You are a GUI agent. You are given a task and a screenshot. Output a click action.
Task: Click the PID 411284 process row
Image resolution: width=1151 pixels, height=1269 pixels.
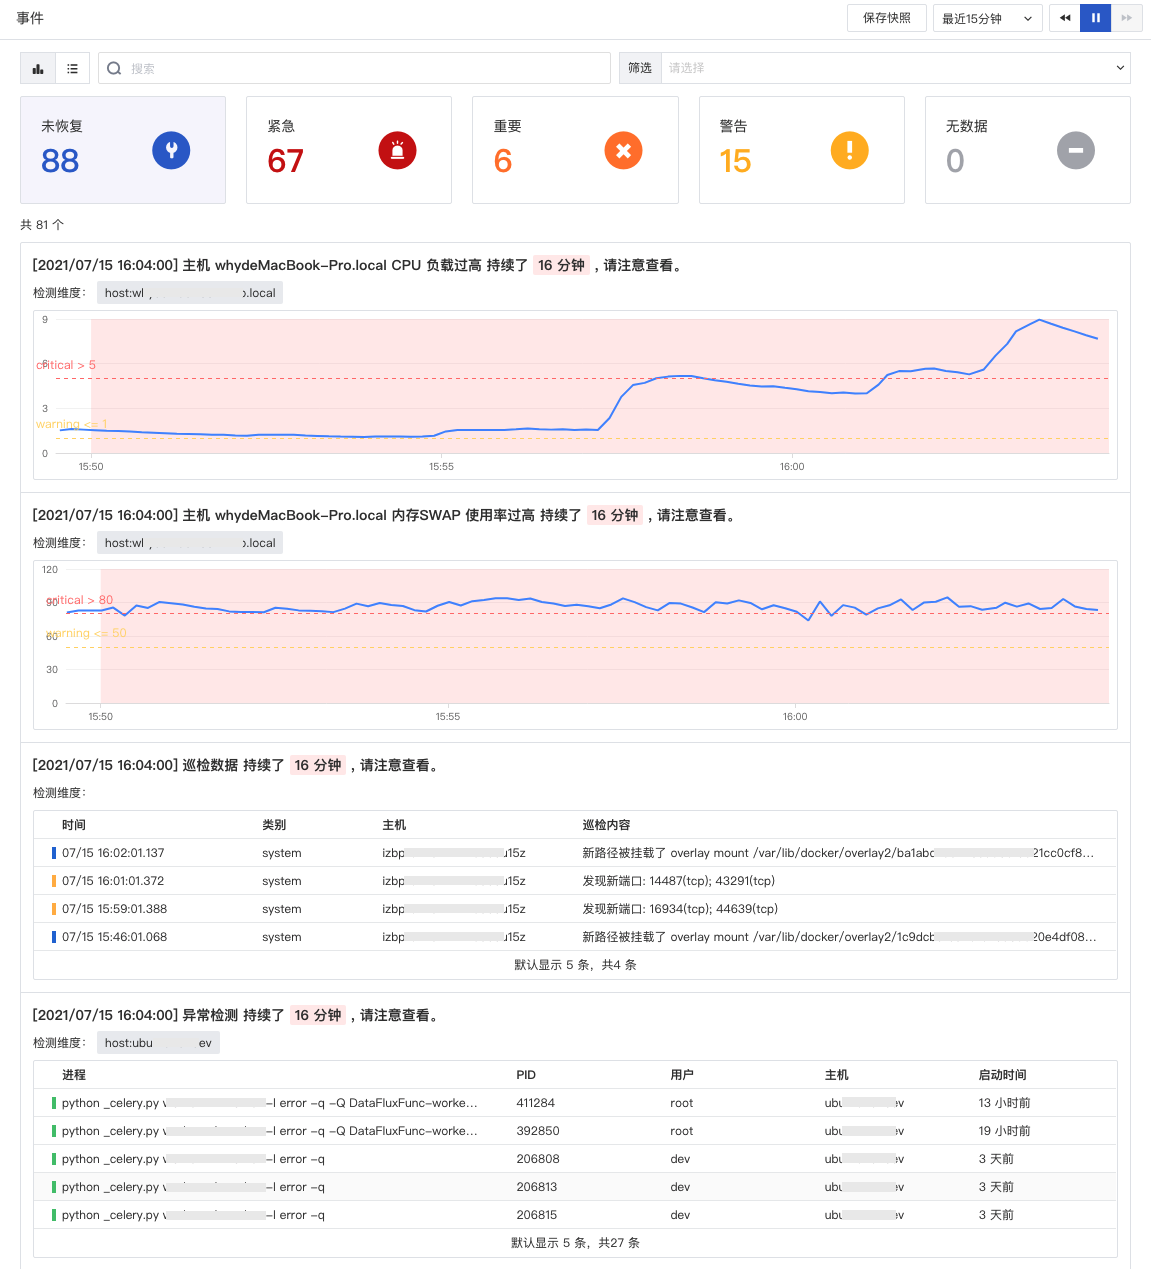tap(575, 1103)
